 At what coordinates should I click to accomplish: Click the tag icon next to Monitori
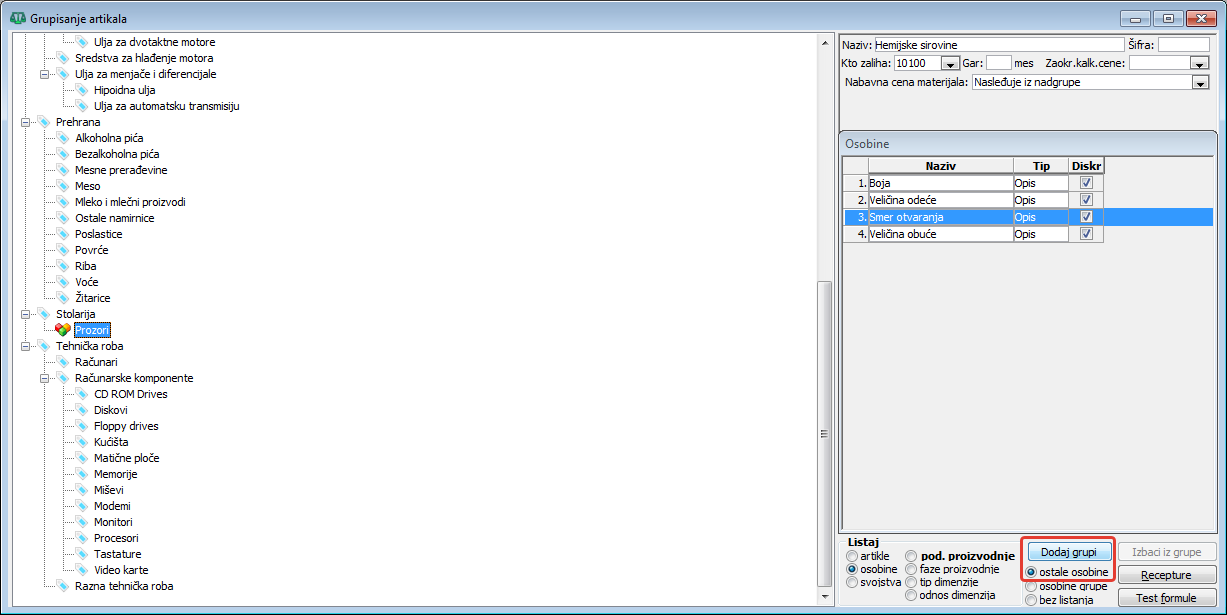coord(82,522)
